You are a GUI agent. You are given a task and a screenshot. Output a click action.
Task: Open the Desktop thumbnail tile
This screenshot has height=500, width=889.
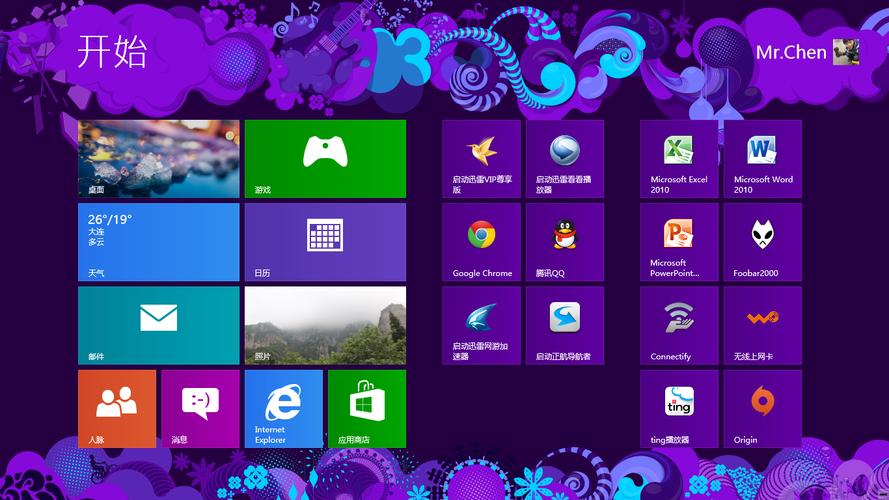158,159
